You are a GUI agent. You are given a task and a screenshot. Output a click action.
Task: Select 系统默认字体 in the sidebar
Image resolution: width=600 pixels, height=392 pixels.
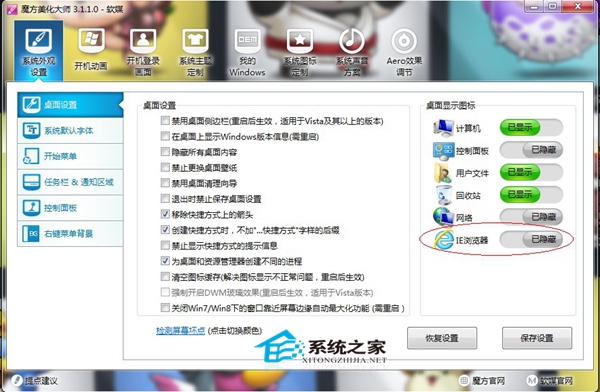(x=70, y=131)
